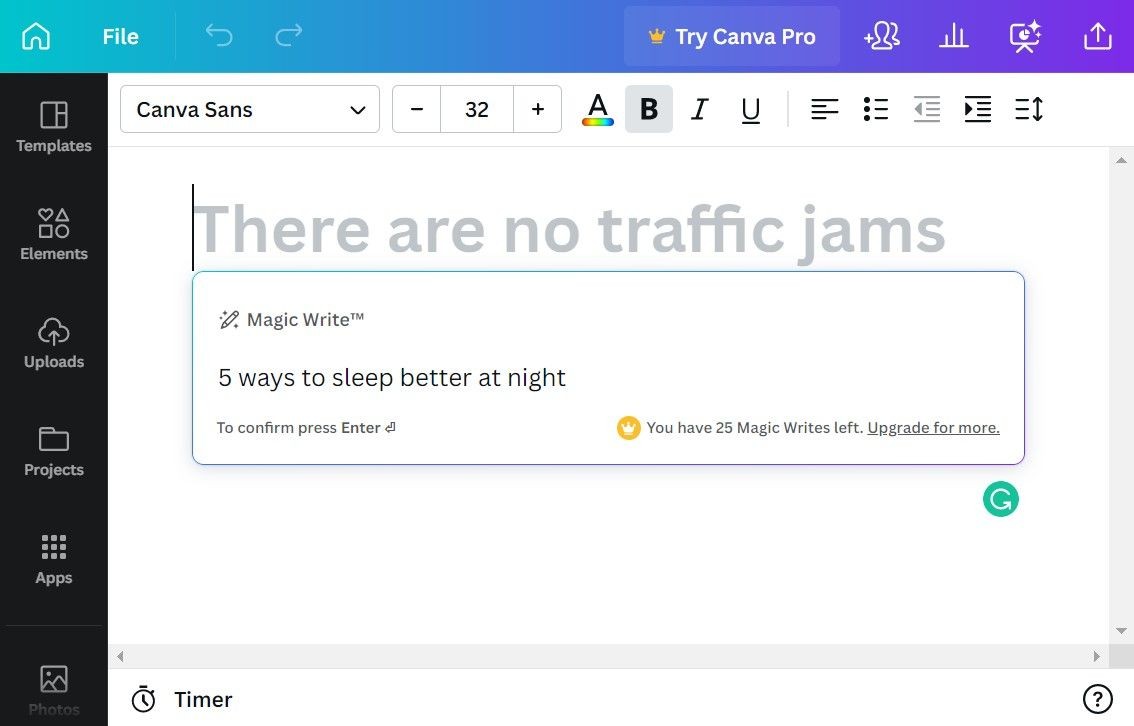The image size is (1134, 726).
Task: Click 'Upgrade for more.' link
Action: [934, 427]
